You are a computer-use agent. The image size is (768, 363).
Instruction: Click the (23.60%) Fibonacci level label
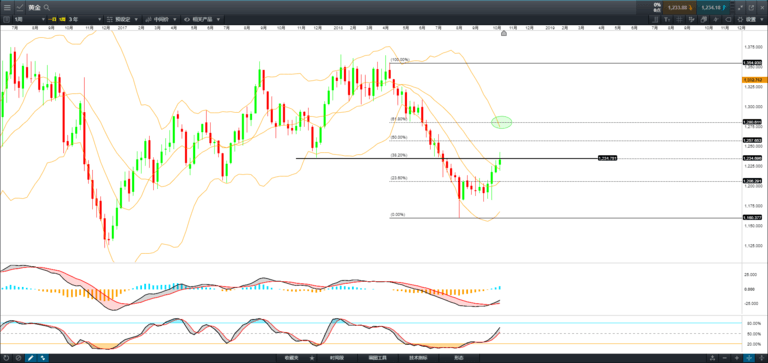399,178
